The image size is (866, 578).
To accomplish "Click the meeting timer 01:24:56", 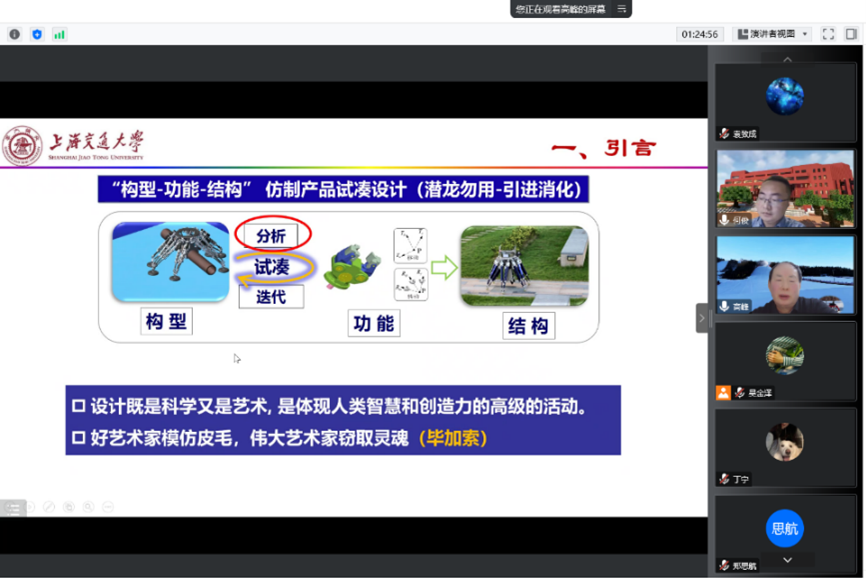I will pos(700,34).
